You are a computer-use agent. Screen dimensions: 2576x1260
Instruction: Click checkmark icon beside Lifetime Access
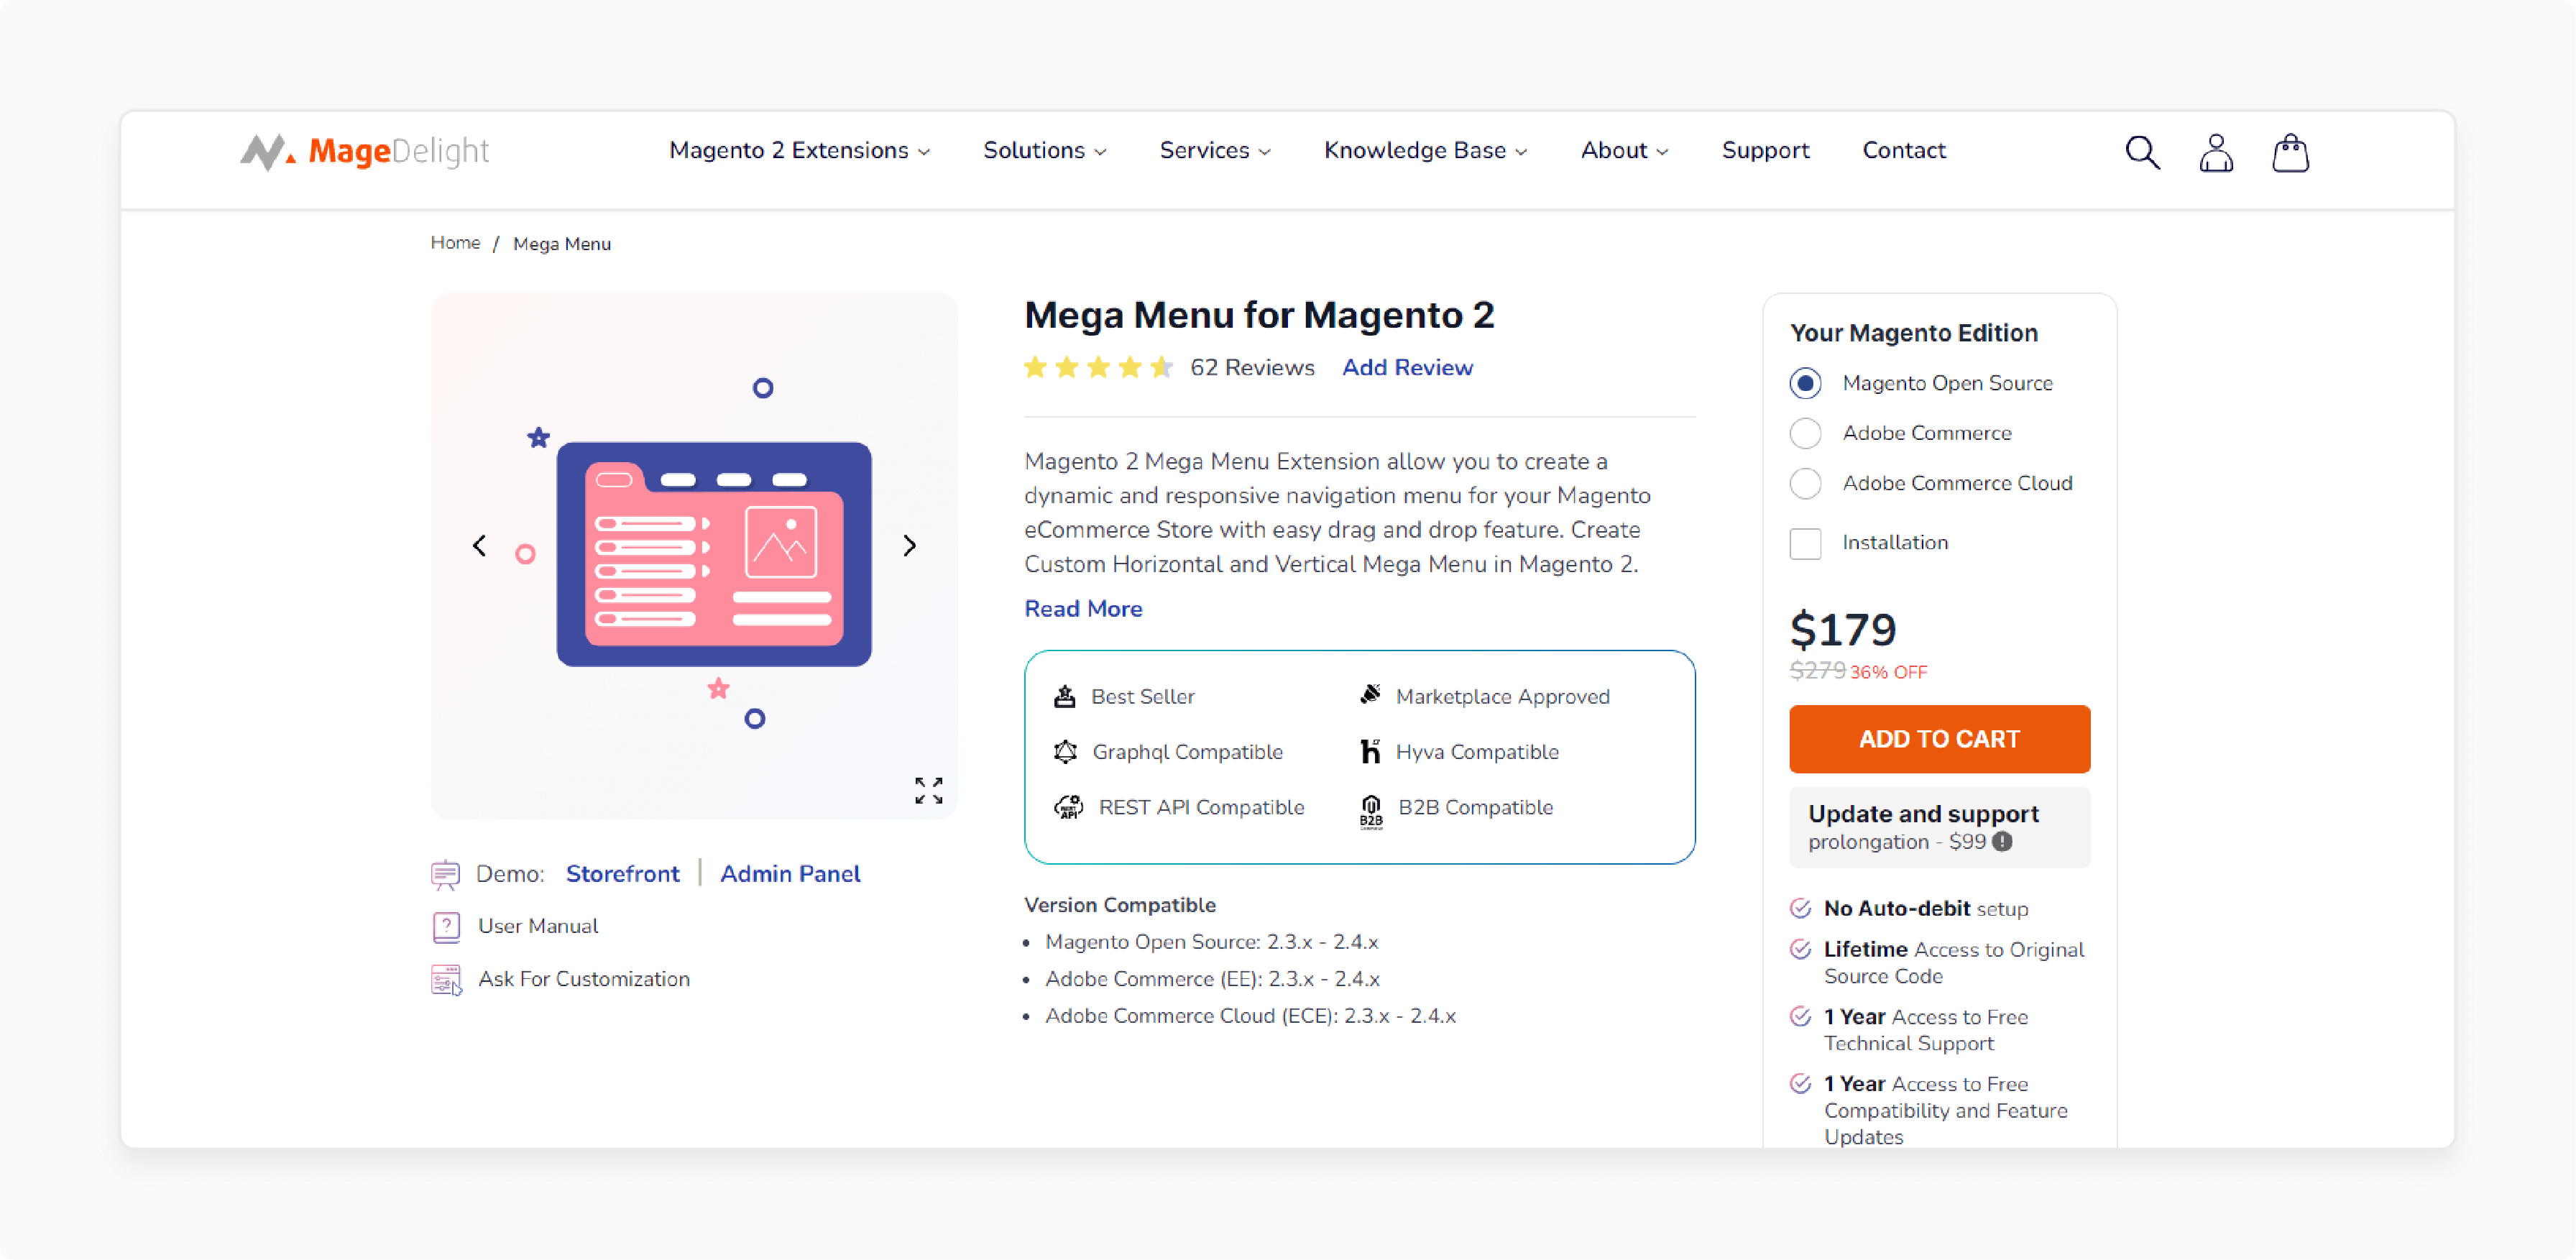[1800, 949]
